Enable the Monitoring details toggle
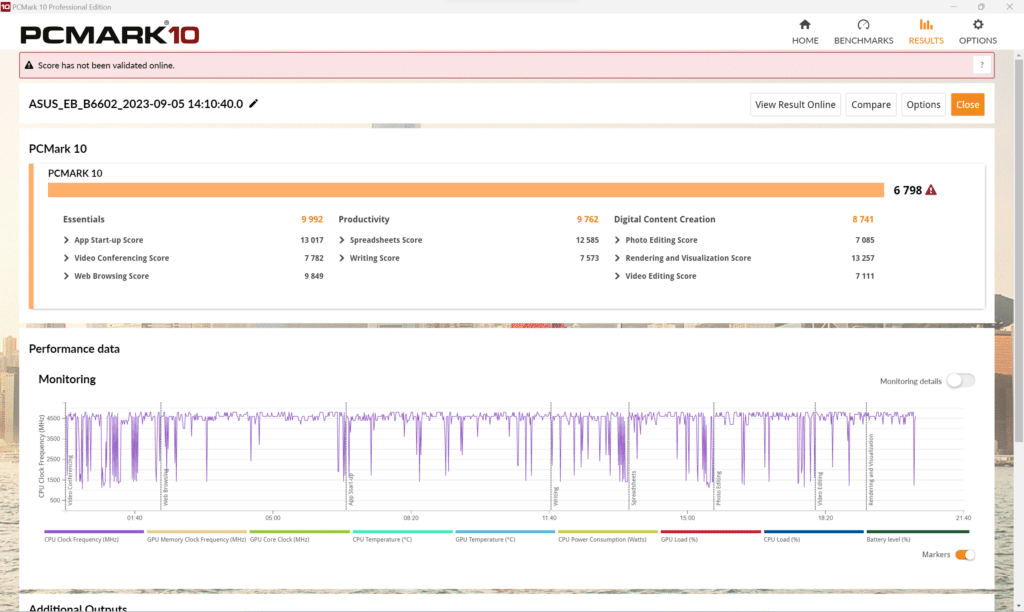Image resolution: width=1024 pixels, height=612 pixels. (960, 381)
